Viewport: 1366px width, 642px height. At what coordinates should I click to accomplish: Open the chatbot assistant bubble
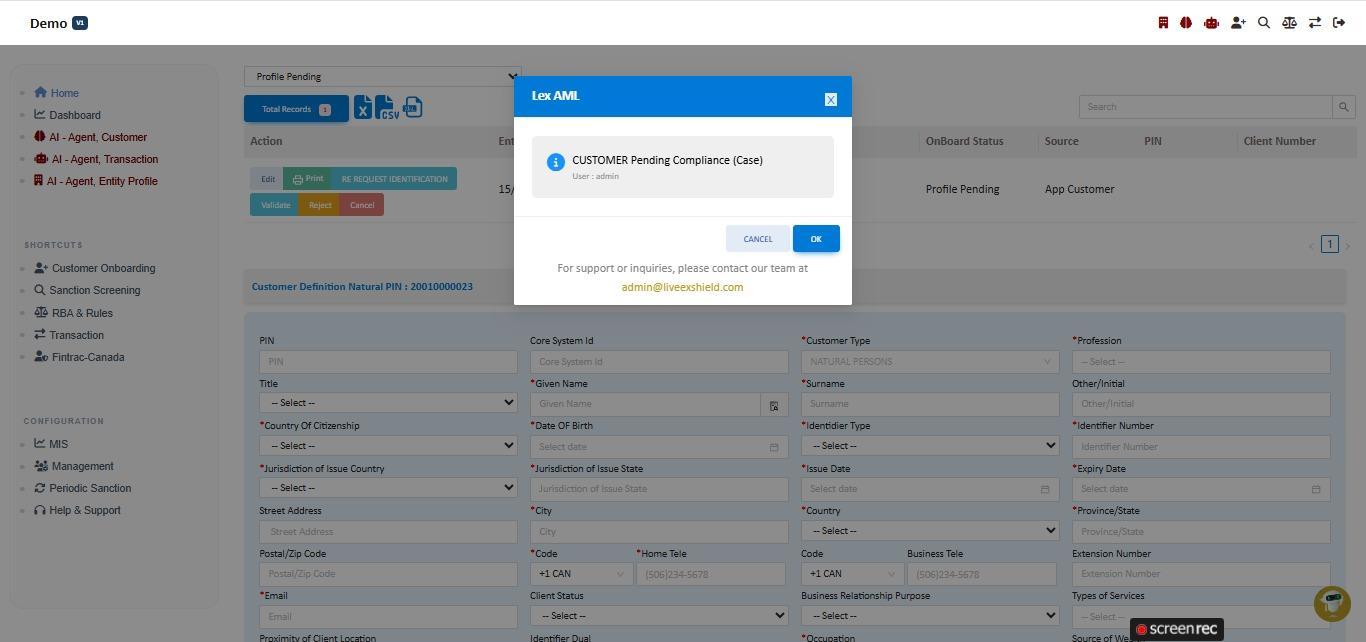pyautogui.click(x=1332, y=603)
